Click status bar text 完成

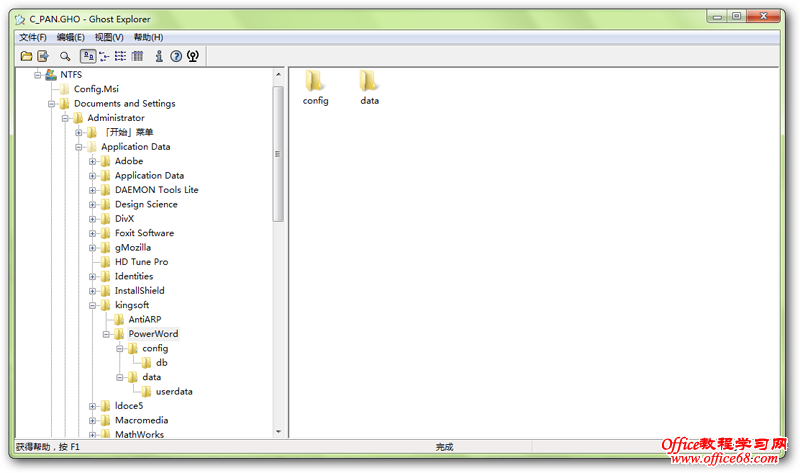coord(444,447)
